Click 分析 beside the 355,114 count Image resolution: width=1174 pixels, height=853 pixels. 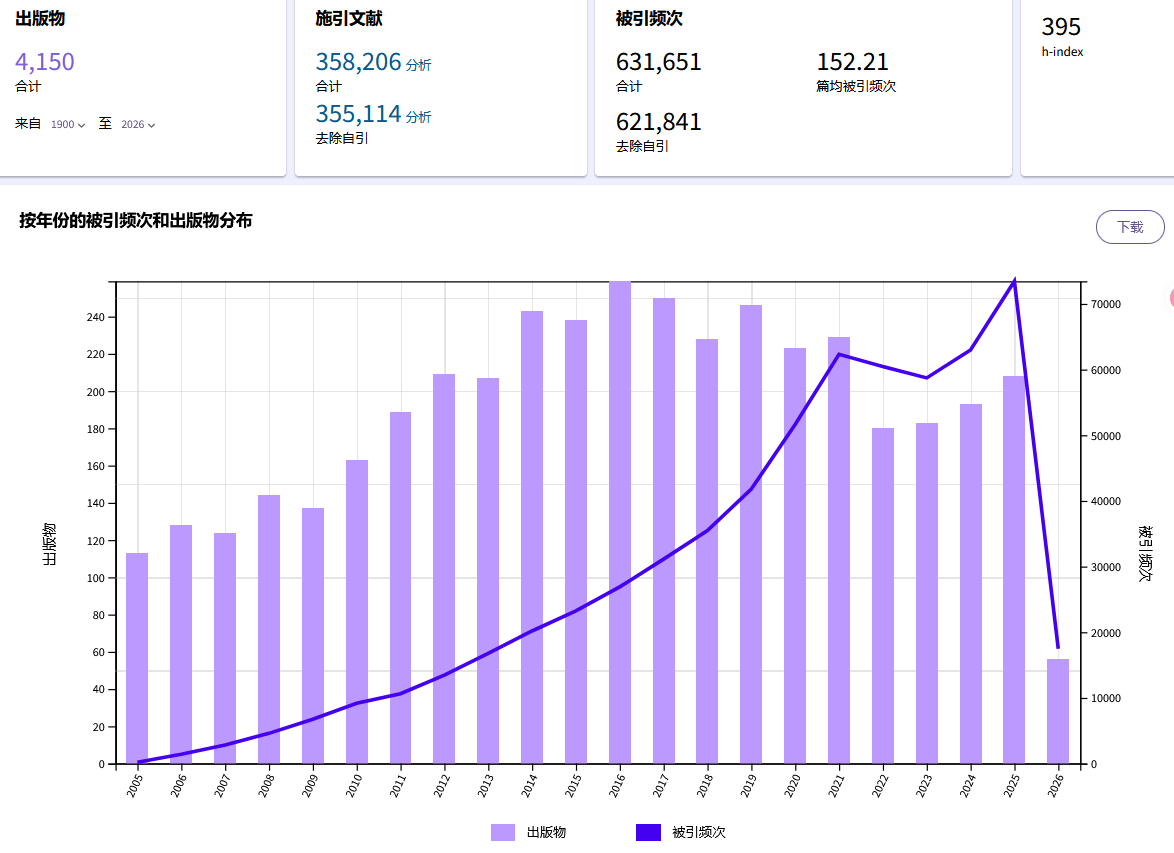[x=419, y=117]
